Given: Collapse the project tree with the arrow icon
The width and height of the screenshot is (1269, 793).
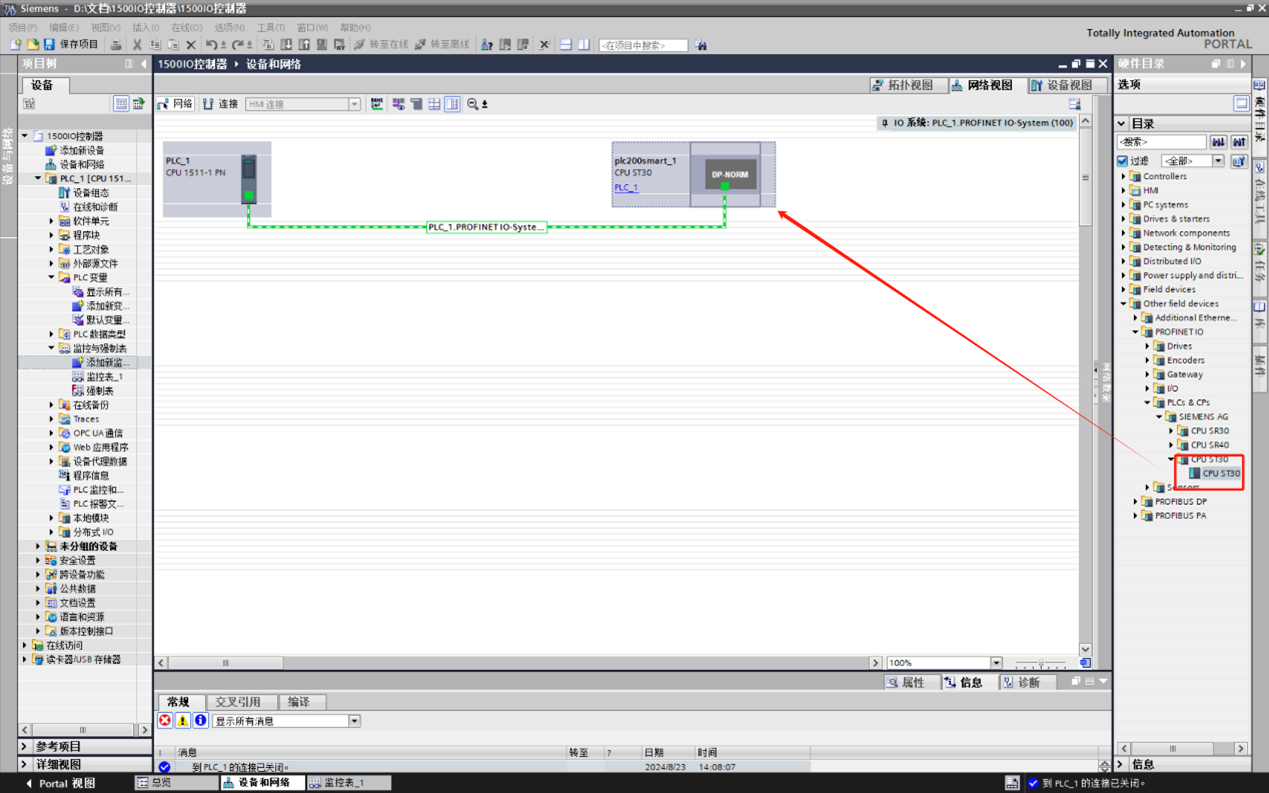Looking at the screenshot, I should 144,64.
